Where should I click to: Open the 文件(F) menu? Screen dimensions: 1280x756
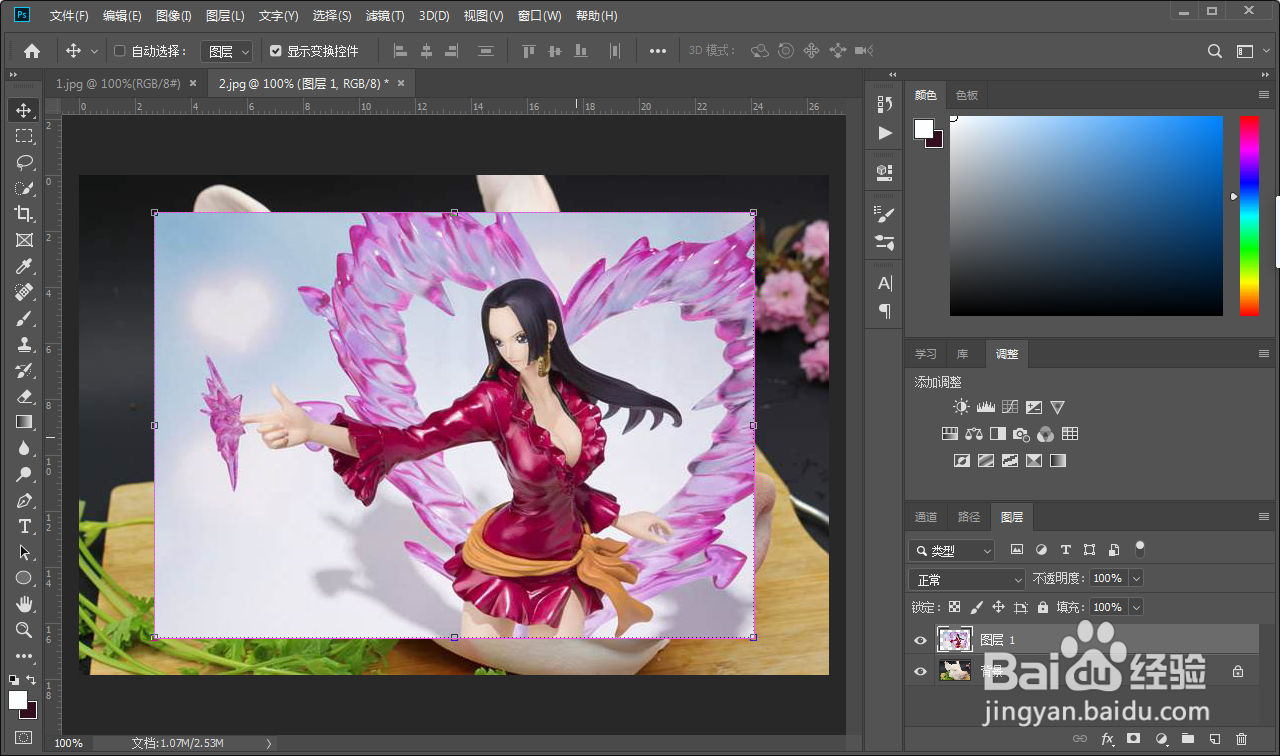69,16
